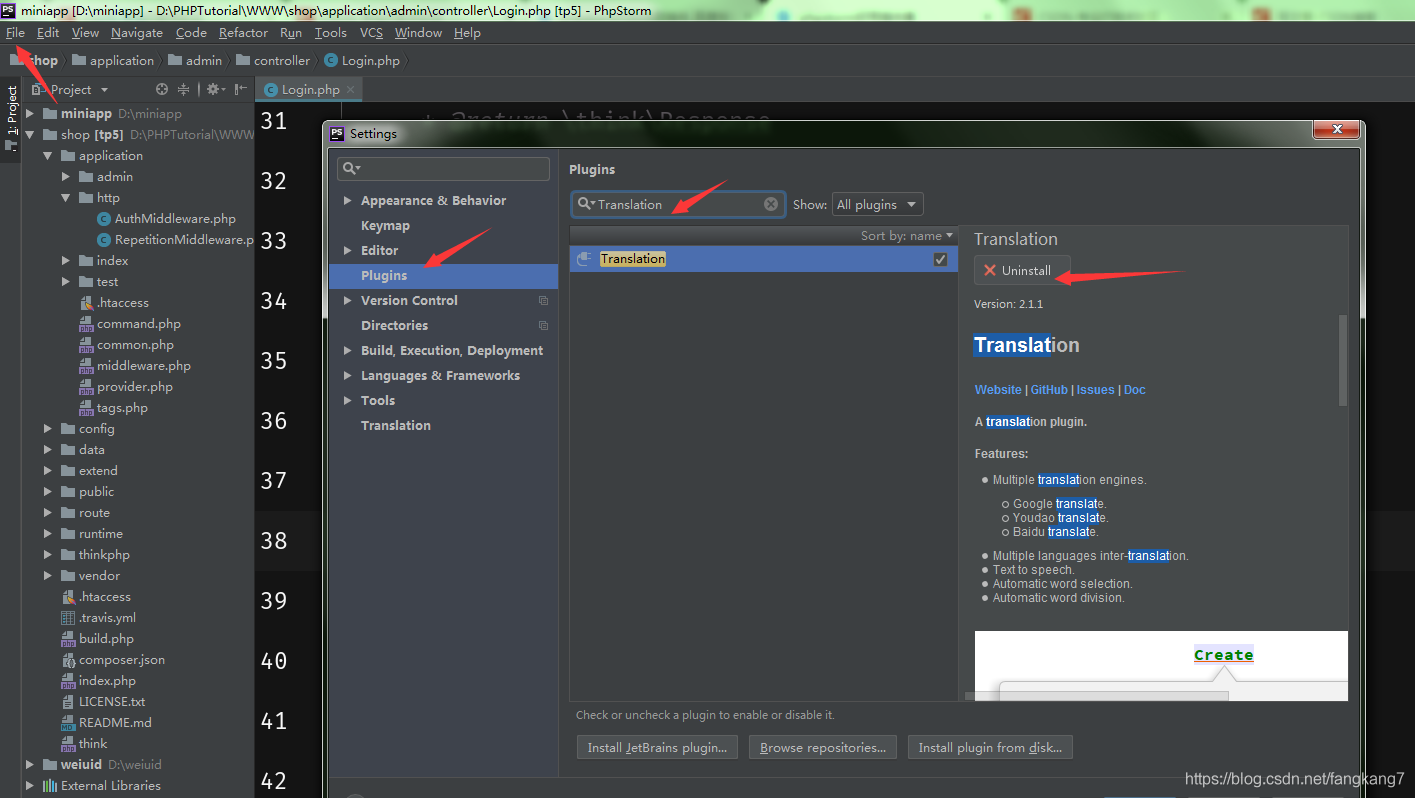Expand Build, Execution, Deployment settings section
Viewport: 1415px width, 798px height.
pos(348,350)
